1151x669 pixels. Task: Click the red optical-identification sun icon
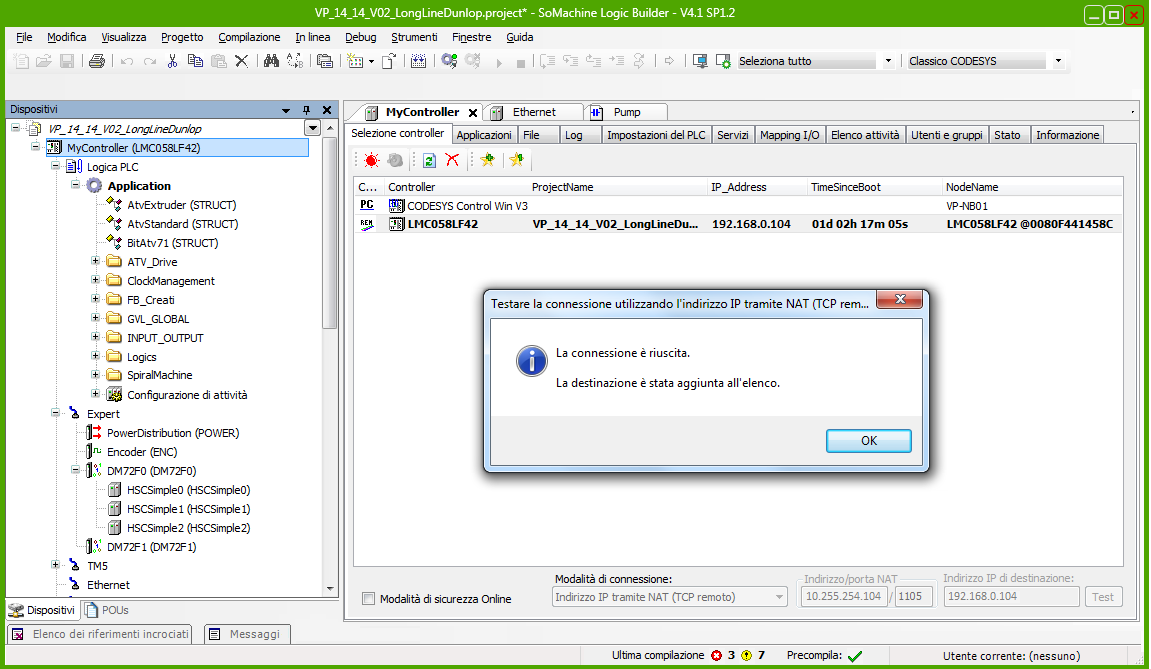(x=371, y=160)
